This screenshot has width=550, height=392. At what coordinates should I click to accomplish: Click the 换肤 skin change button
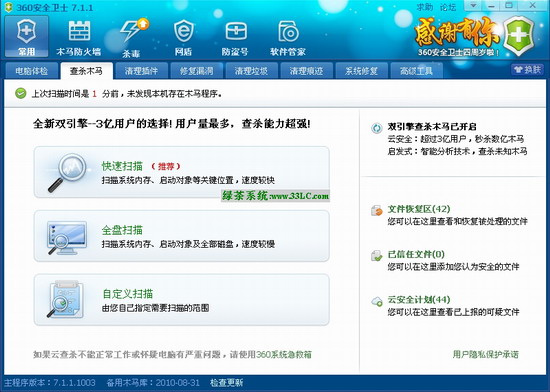click(527, 69)
